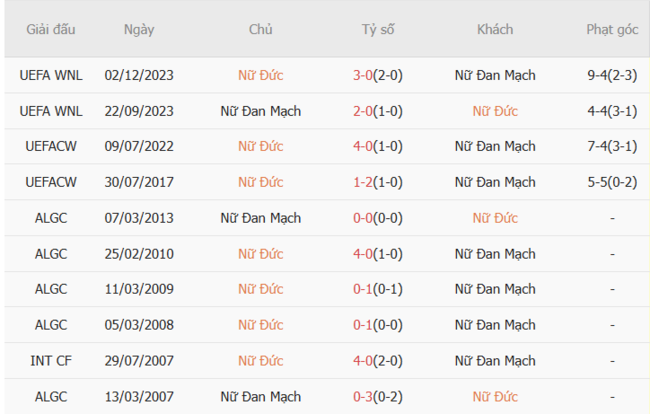Open the 0-0 score from 07/03/2013
This screenshot has height=414, width=650.
pos(364,218)
